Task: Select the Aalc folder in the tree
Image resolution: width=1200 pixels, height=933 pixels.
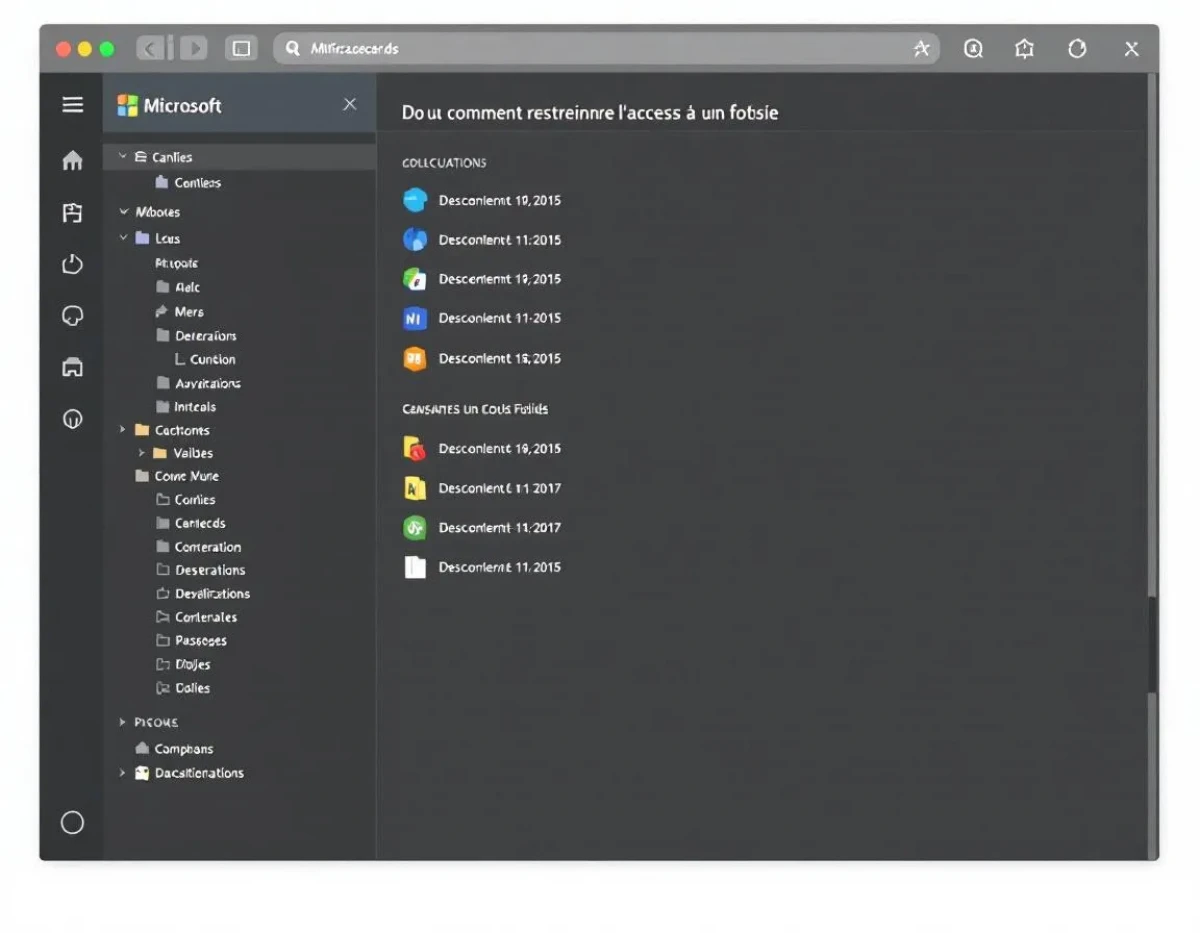Action: [x=178, y=287]
